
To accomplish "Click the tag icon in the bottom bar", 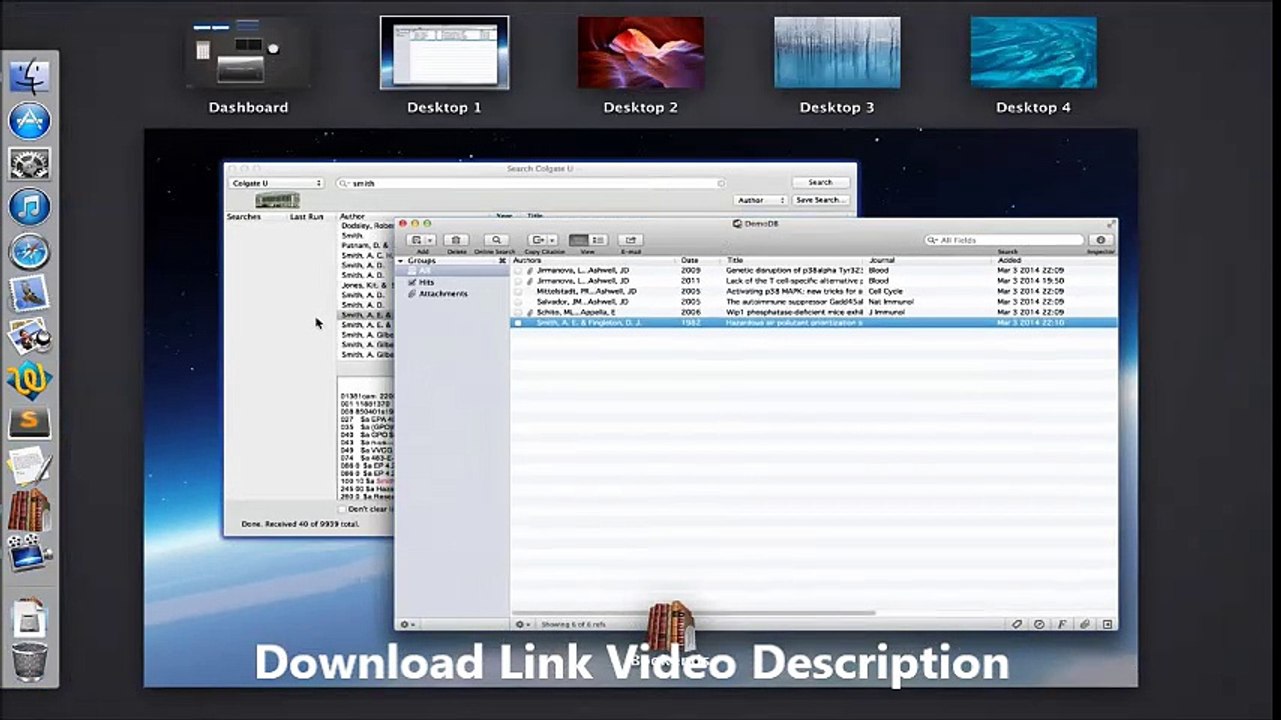I will [x=1017, y=624].
